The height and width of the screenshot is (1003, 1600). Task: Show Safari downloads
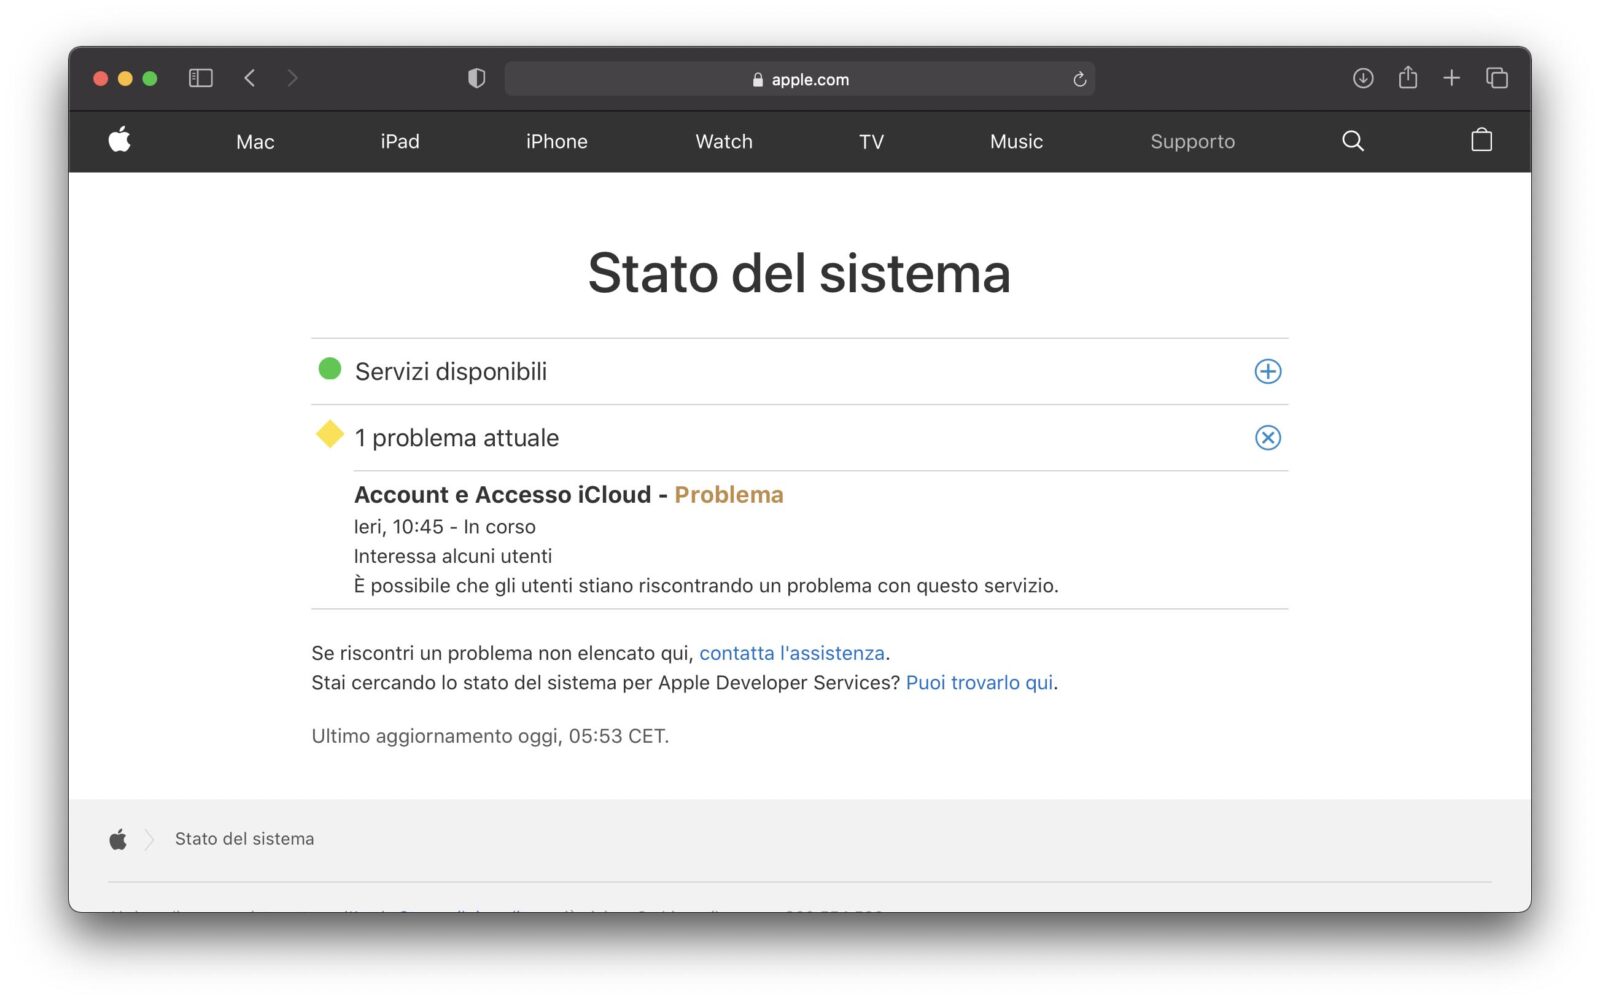point(1363,78)
